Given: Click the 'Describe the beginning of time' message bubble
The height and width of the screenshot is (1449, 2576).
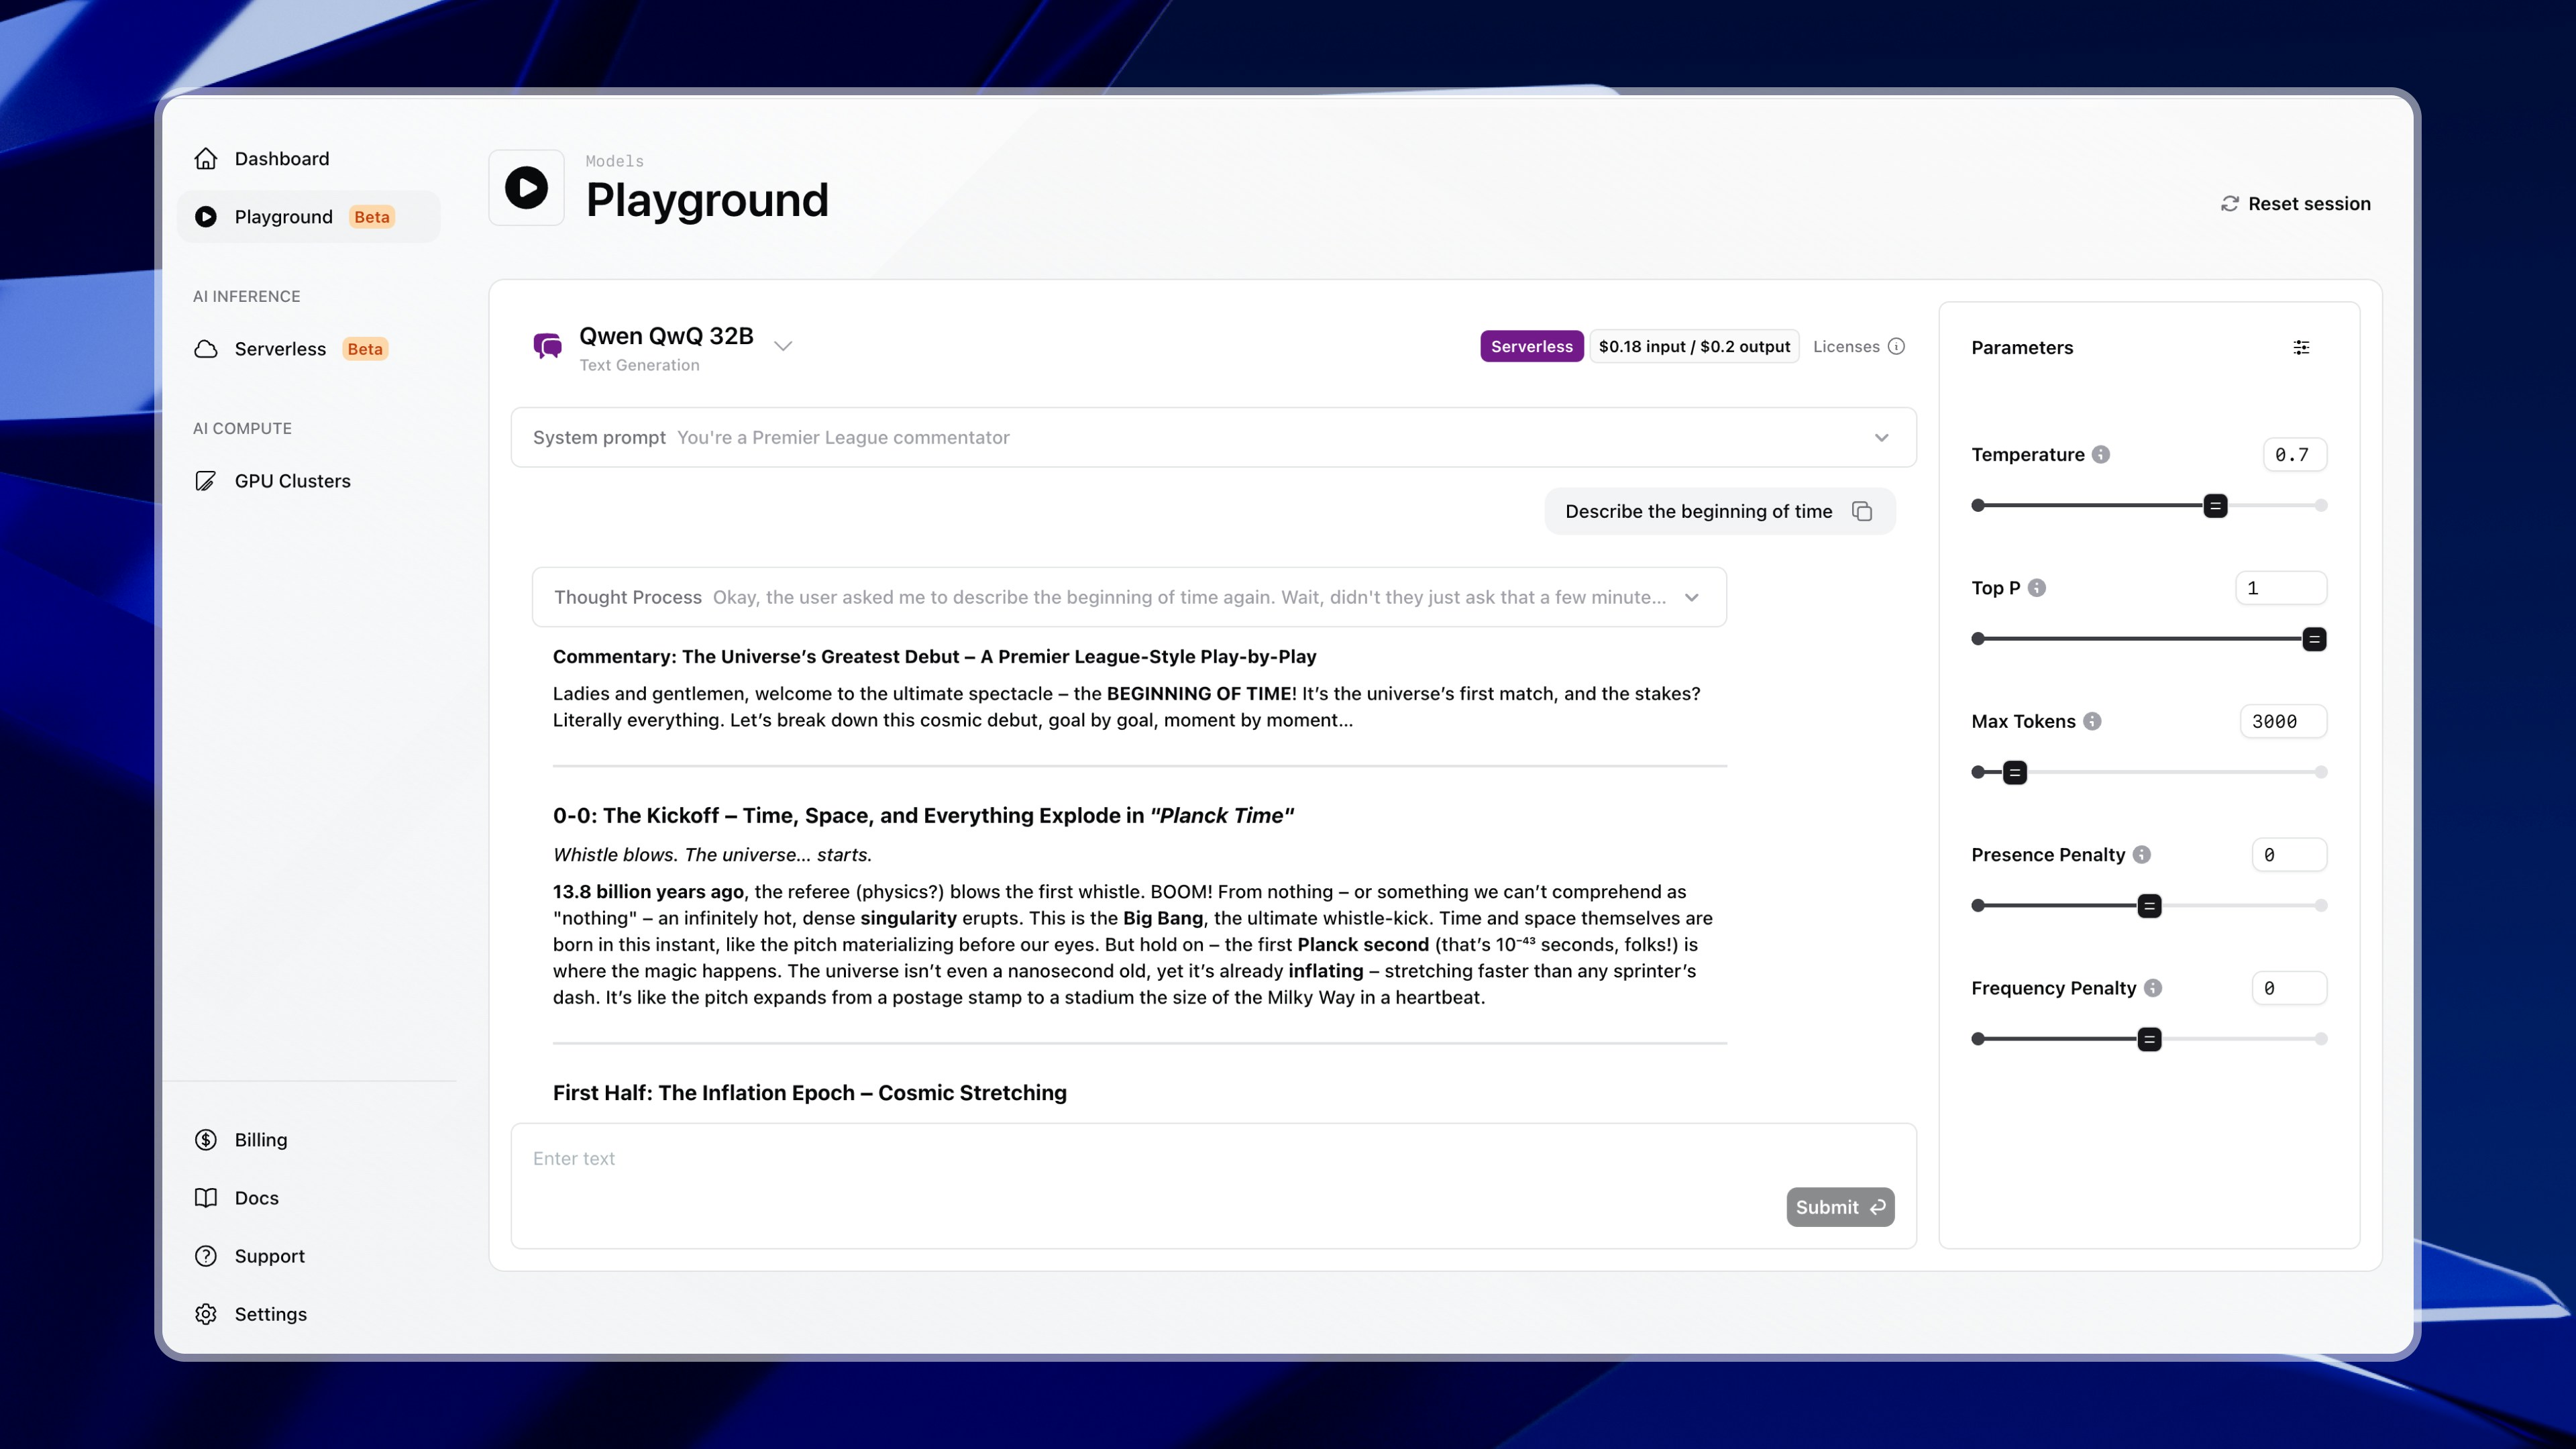Looking at the screenshot, I should click(1719, 512).
